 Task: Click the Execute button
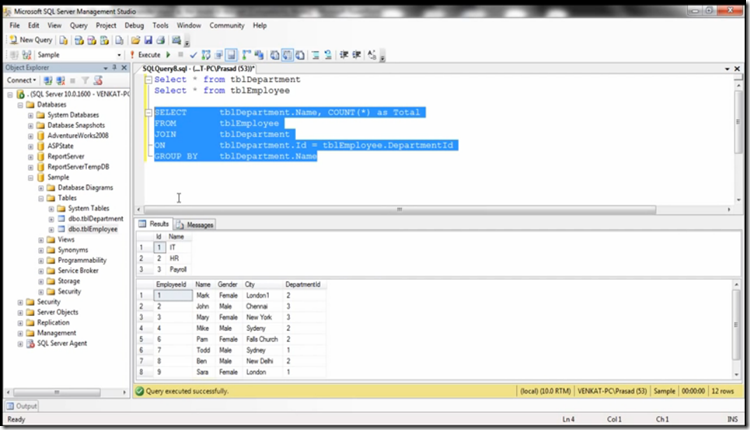click(x=146, y=55)
